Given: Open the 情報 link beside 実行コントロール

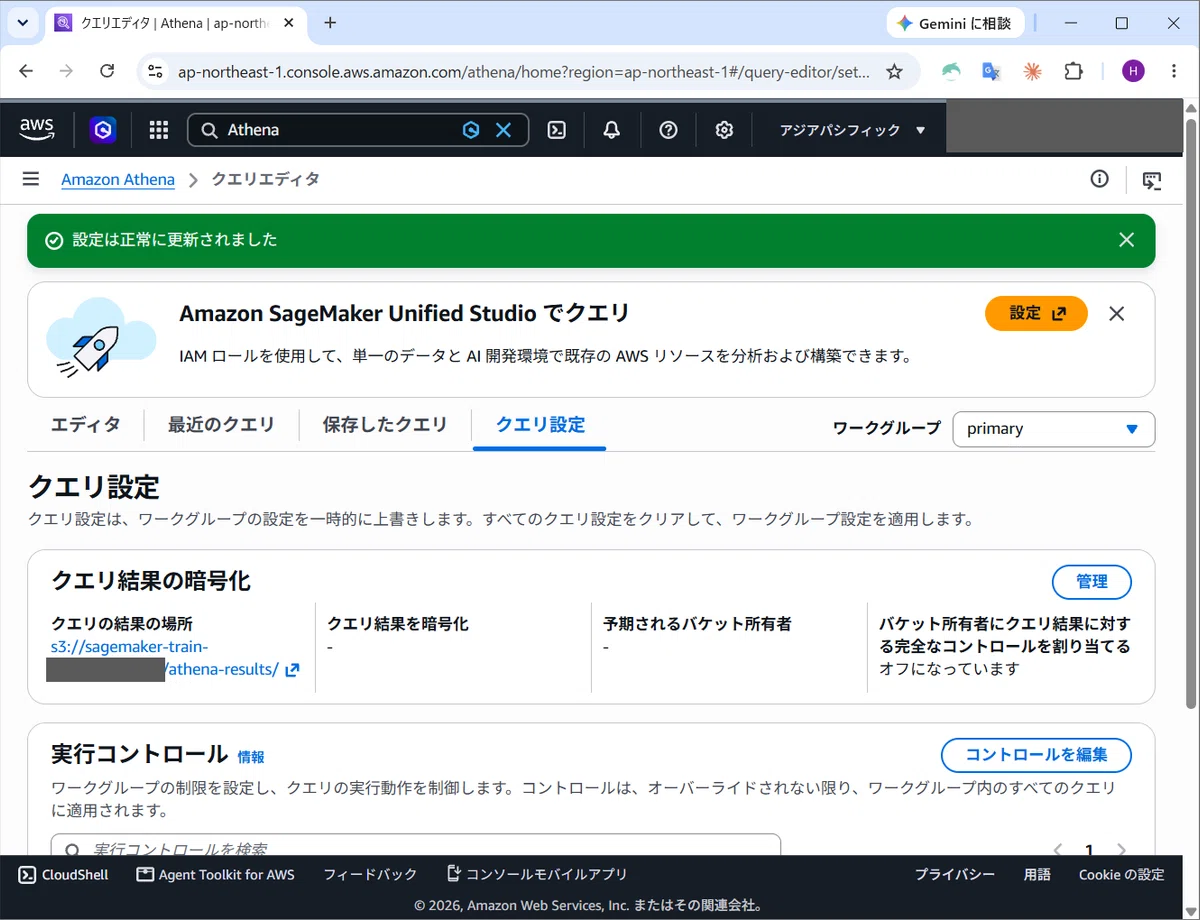Looking at the screenshot, I should click(251, 757).
